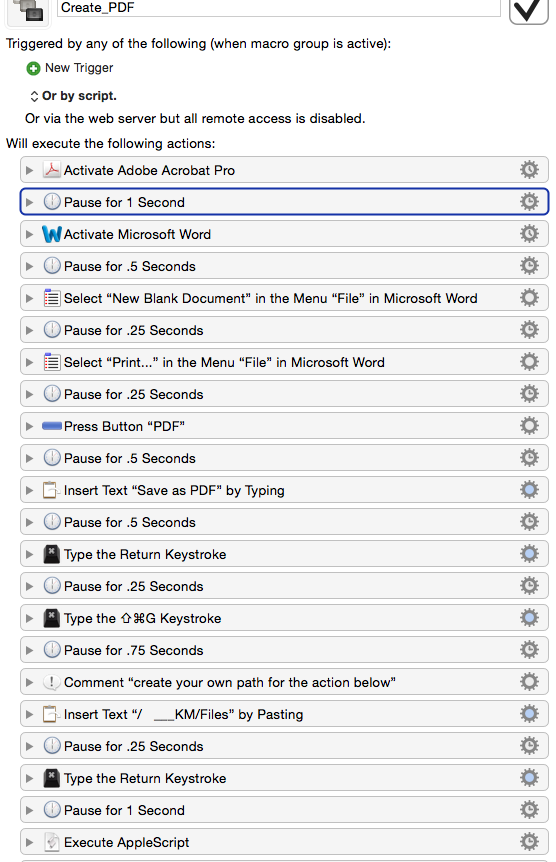Click the Microsoft Word icon in Activate action
Image resolution: width=556 pixels, height=862 pixels.
(52, 234)
